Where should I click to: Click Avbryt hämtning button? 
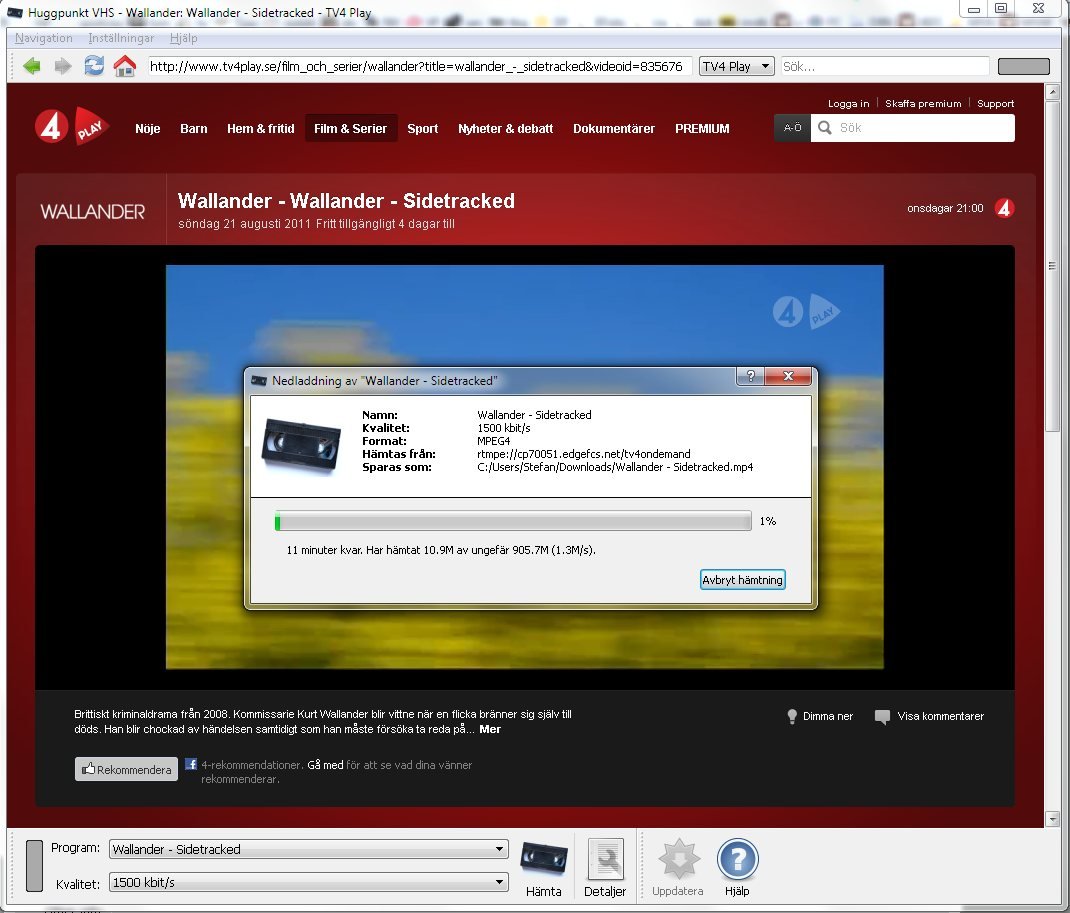tap(742, 580)
